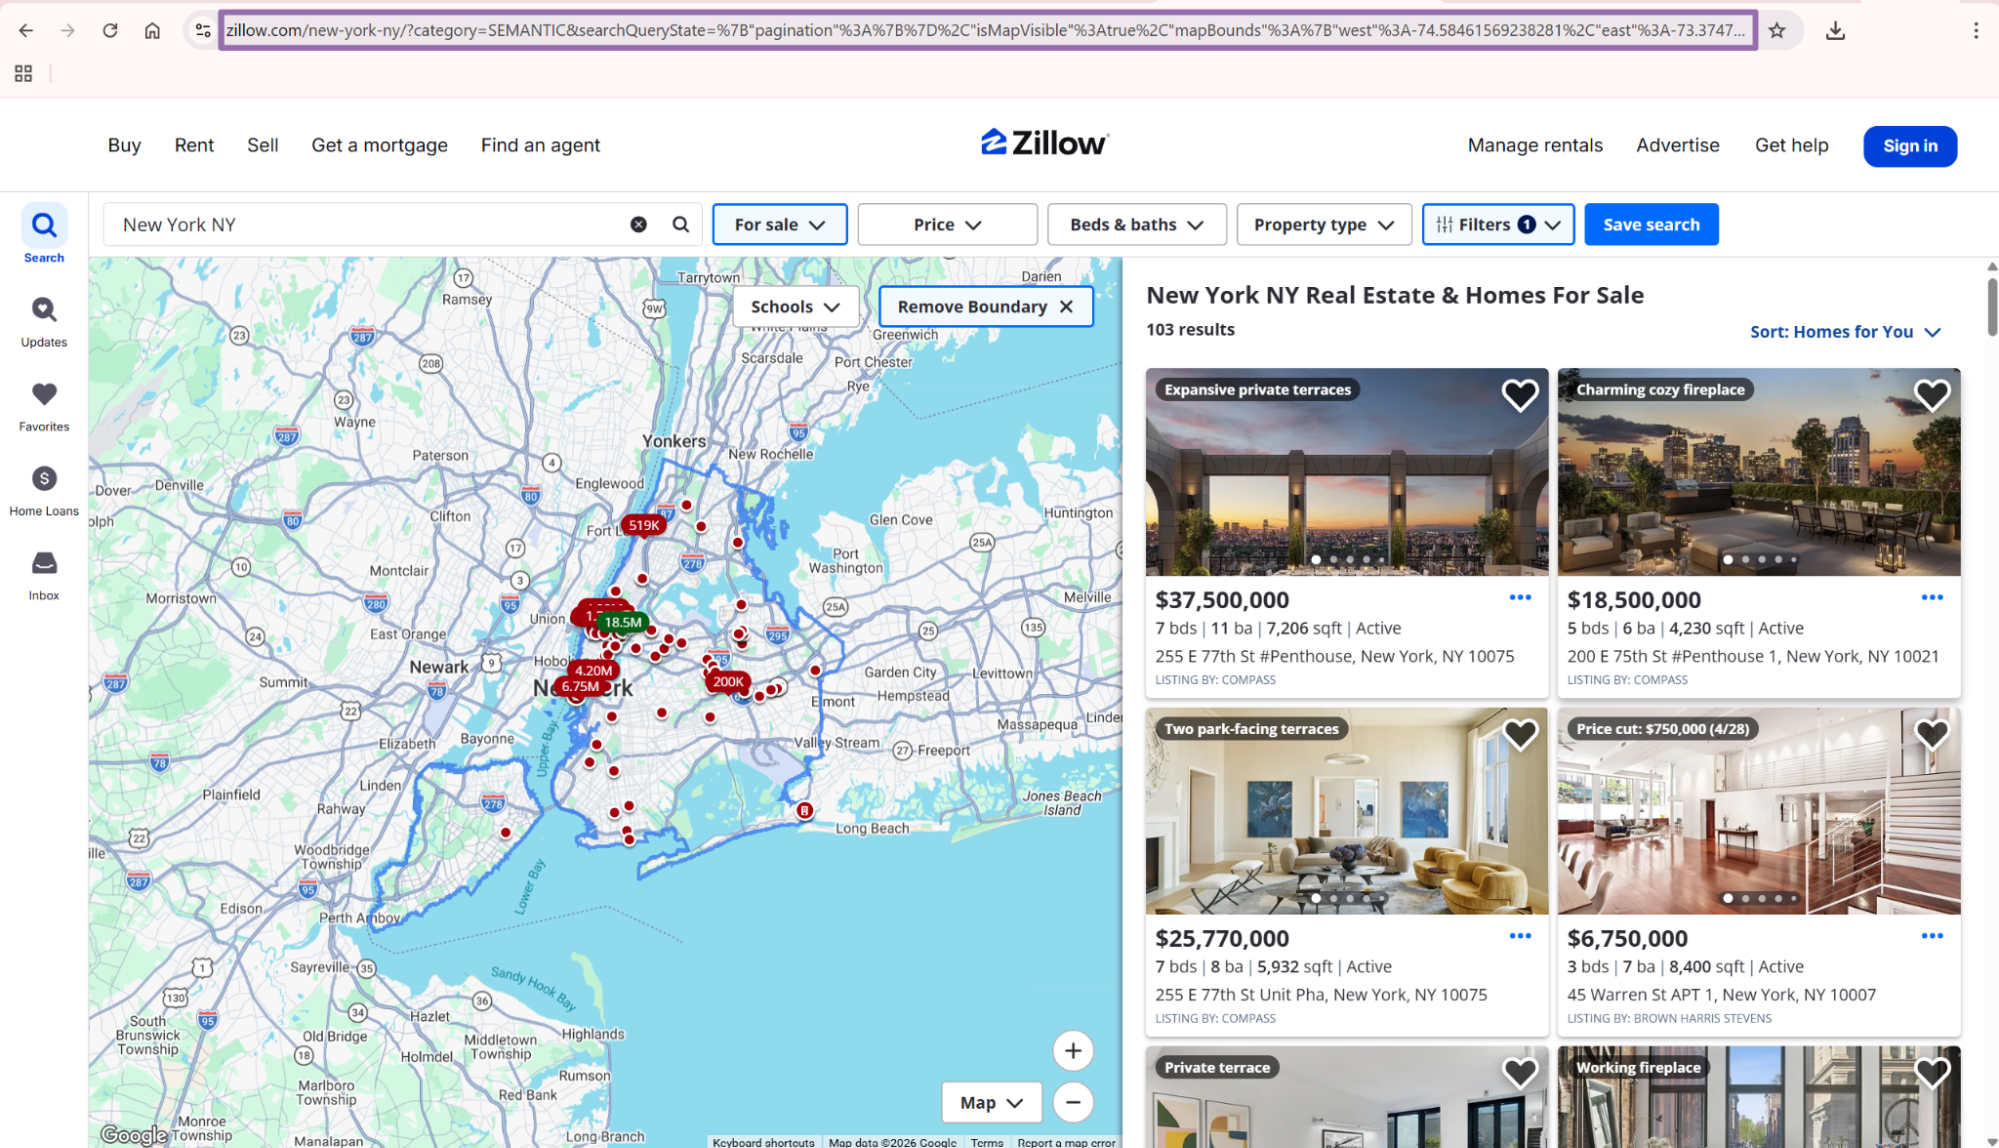Open the Get help link
Viewport: 1999px width, 1148px height.
click(x=1791, y=145)
